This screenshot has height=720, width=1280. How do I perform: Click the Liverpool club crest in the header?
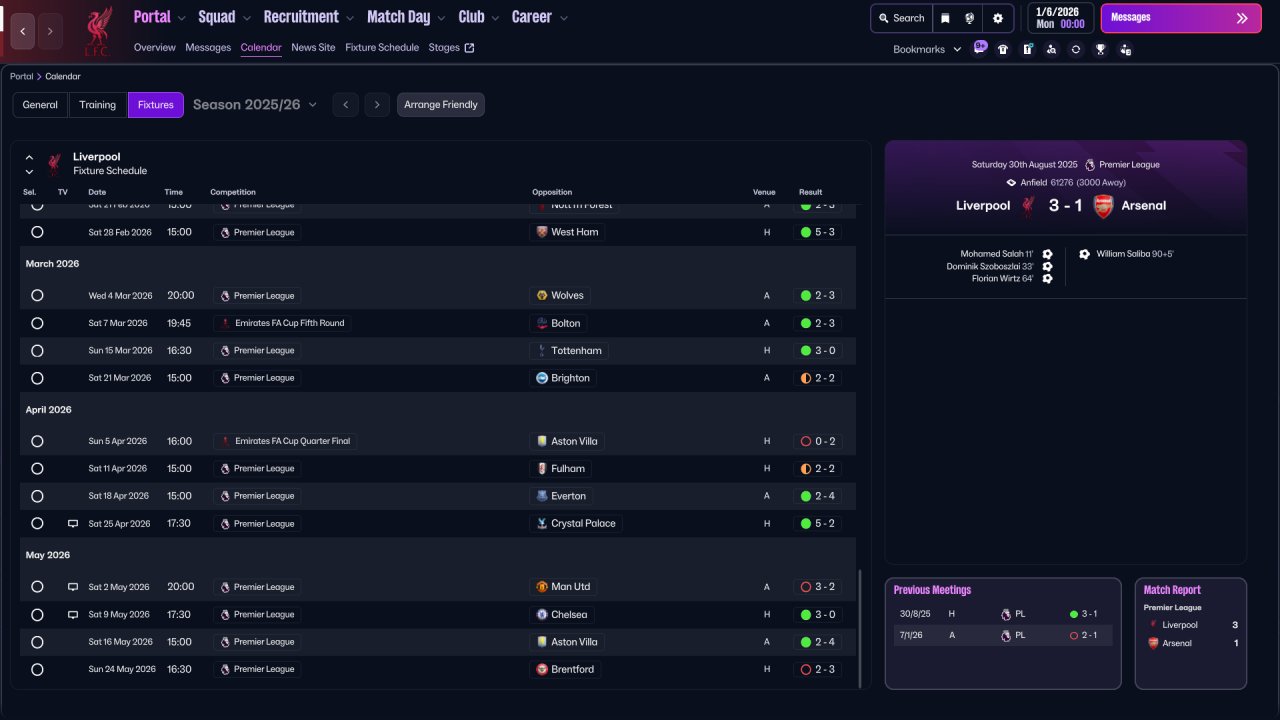point(97,31)
